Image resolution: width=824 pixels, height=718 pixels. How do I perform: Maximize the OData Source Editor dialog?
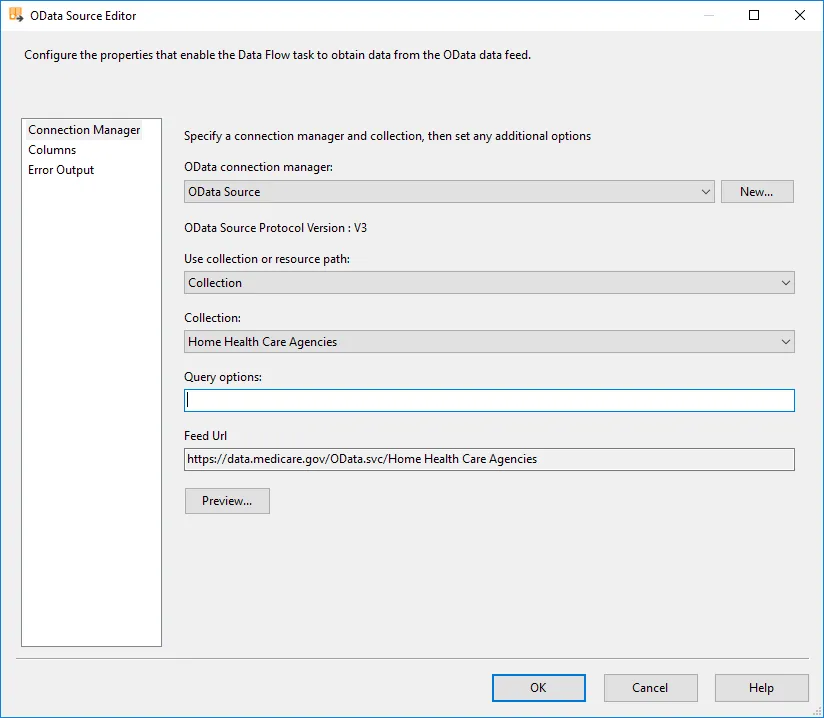coord(754,16)
